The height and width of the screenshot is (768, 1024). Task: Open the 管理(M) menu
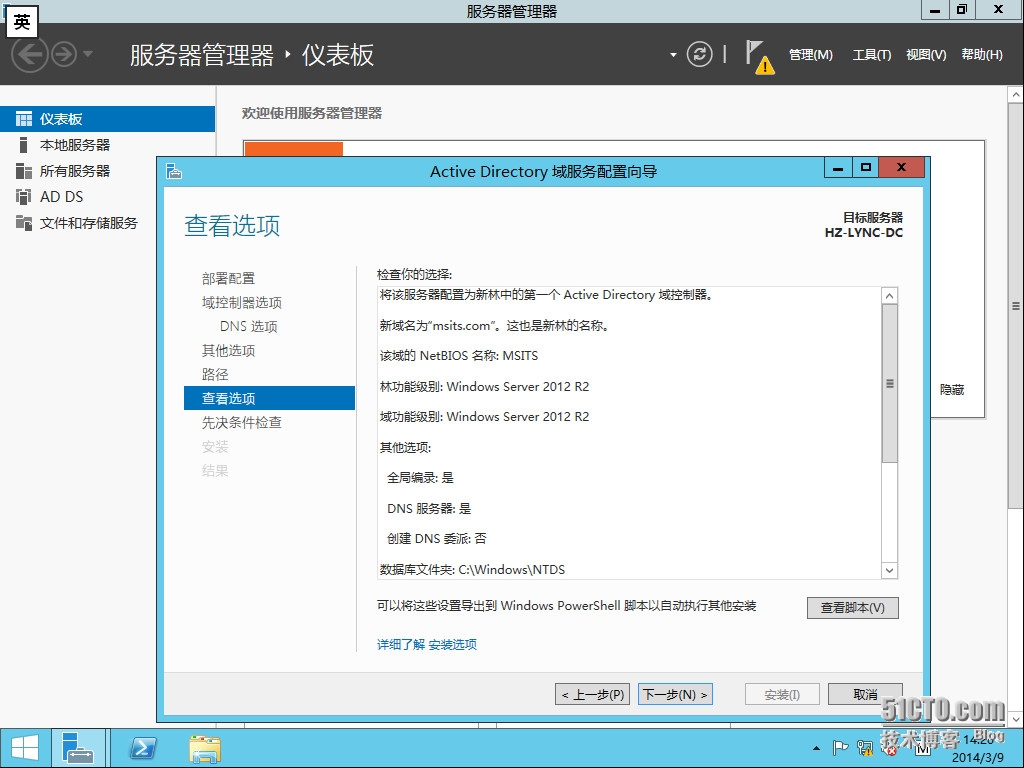coord(810,55)
